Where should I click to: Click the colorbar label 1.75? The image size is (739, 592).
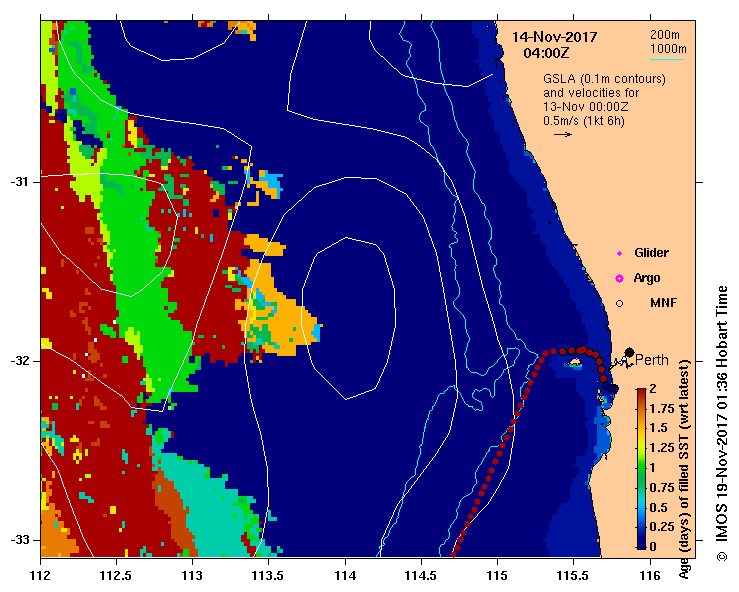[662, 409]
